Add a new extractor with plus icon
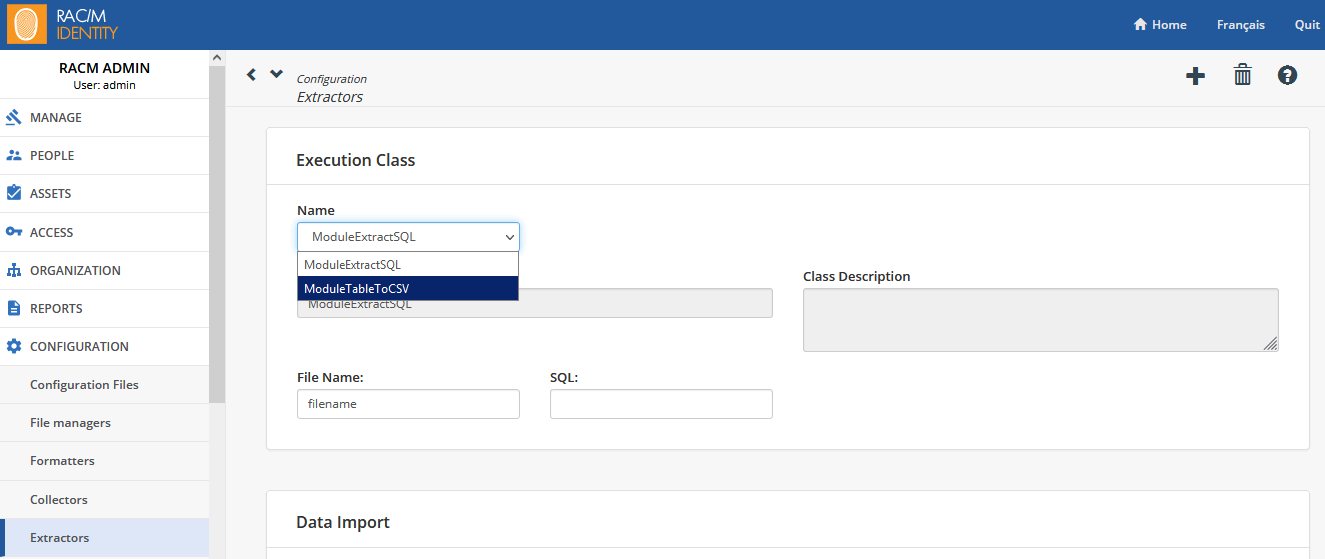Screen dimensions: 1325x559 tap(1195, 75)
